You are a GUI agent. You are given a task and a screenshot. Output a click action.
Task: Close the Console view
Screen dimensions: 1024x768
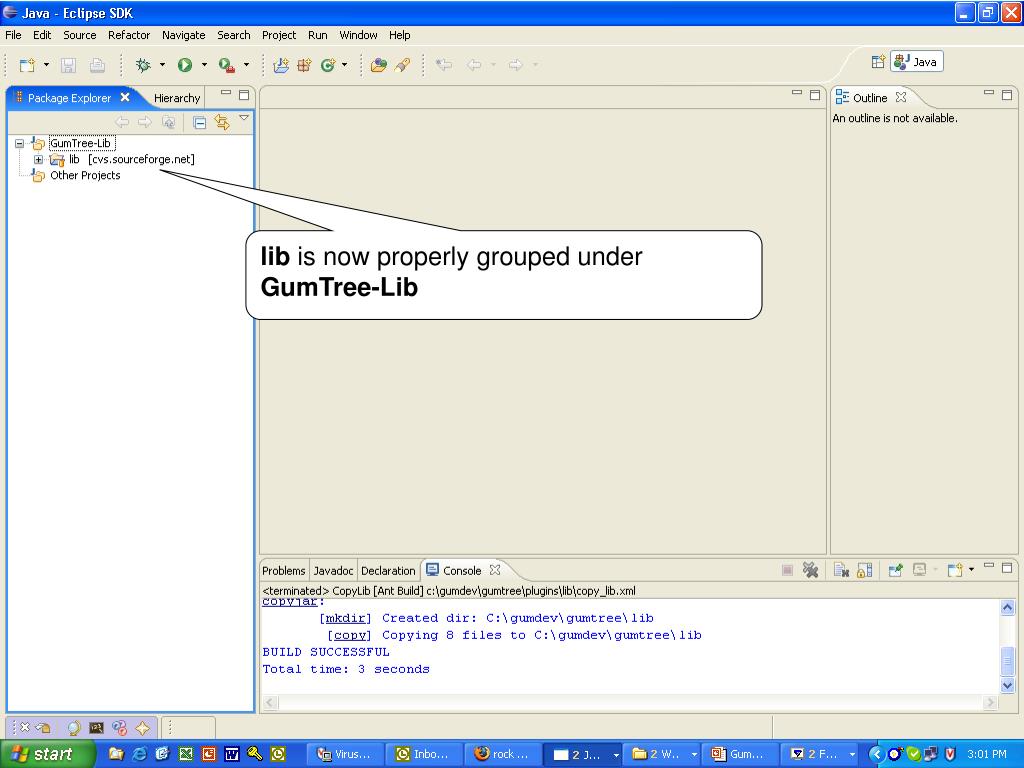(495, 570)
